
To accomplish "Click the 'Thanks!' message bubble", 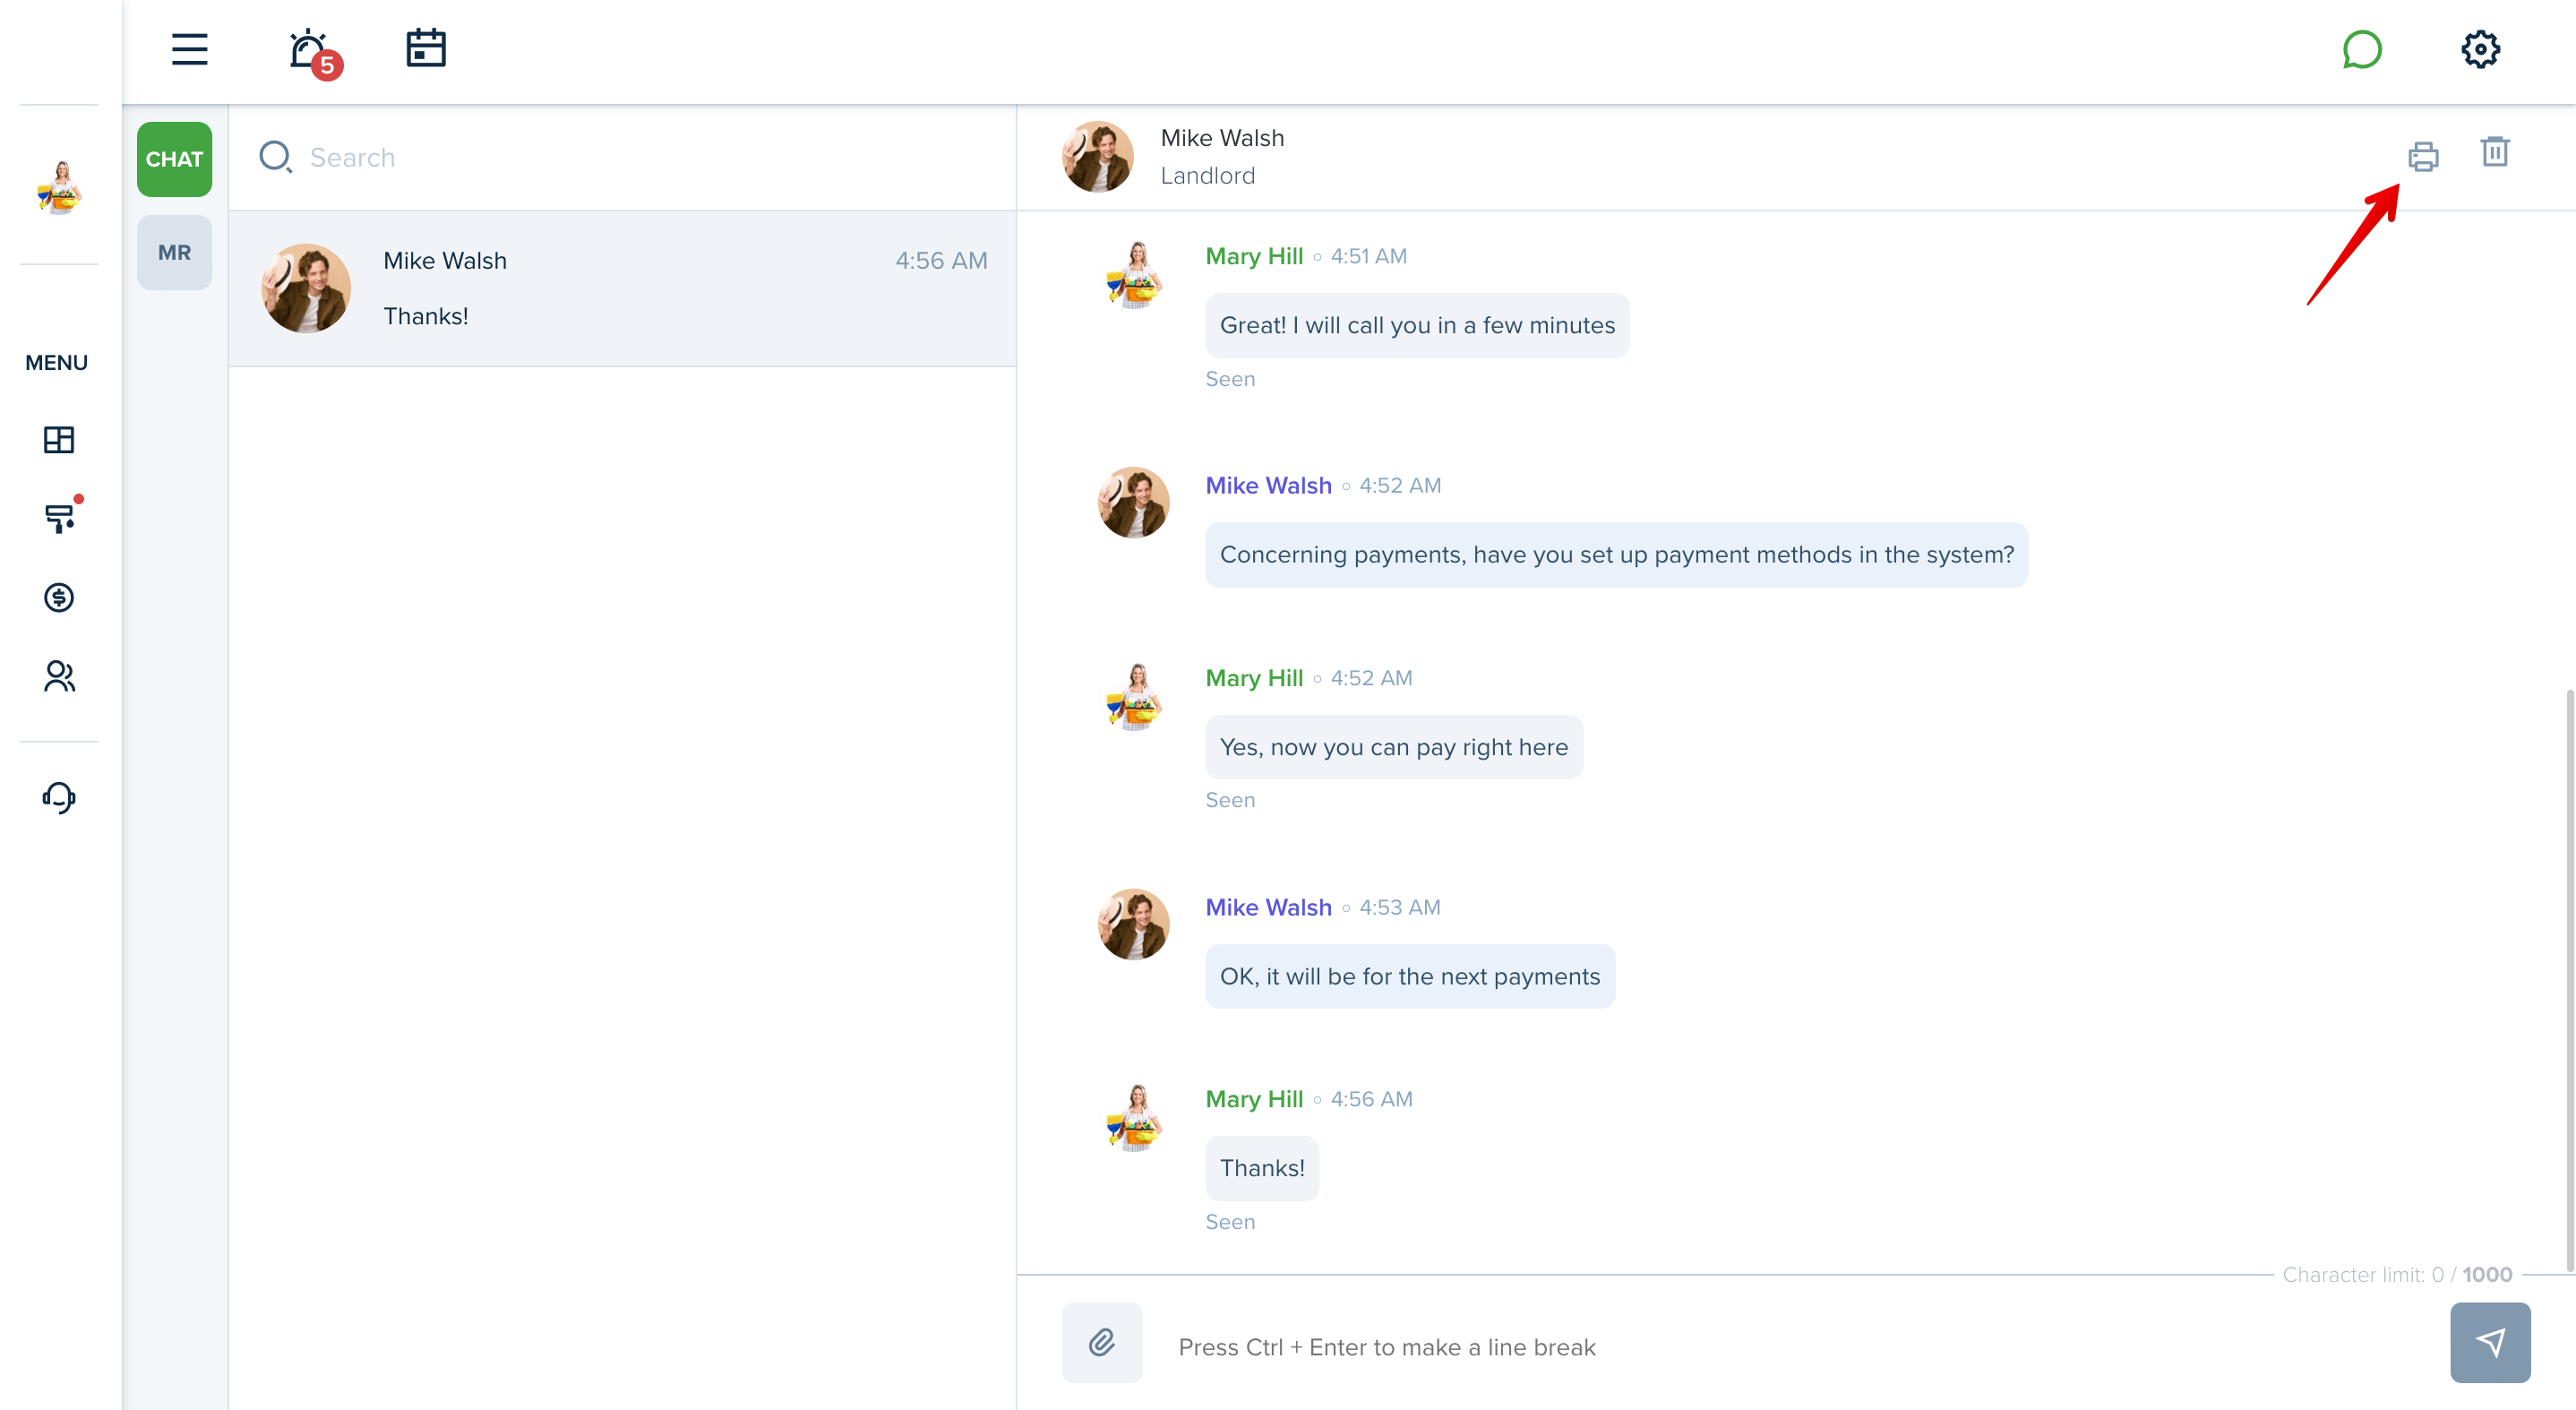I will [x=1262, y=1168].
